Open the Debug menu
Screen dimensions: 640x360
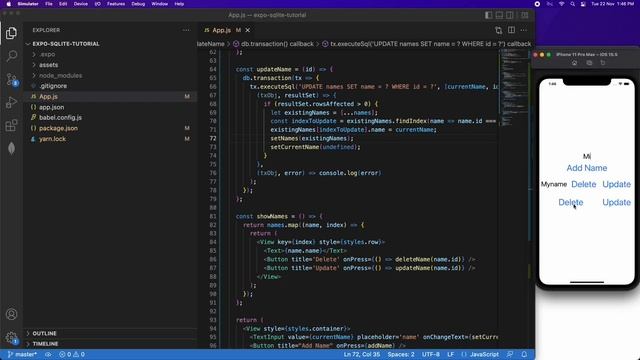138,4
